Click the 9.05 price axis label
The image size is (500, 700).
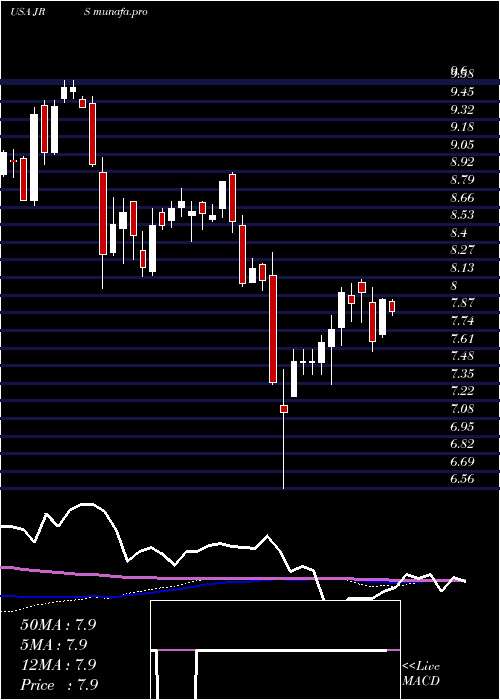pyautogui.click(x=462, y=145)
